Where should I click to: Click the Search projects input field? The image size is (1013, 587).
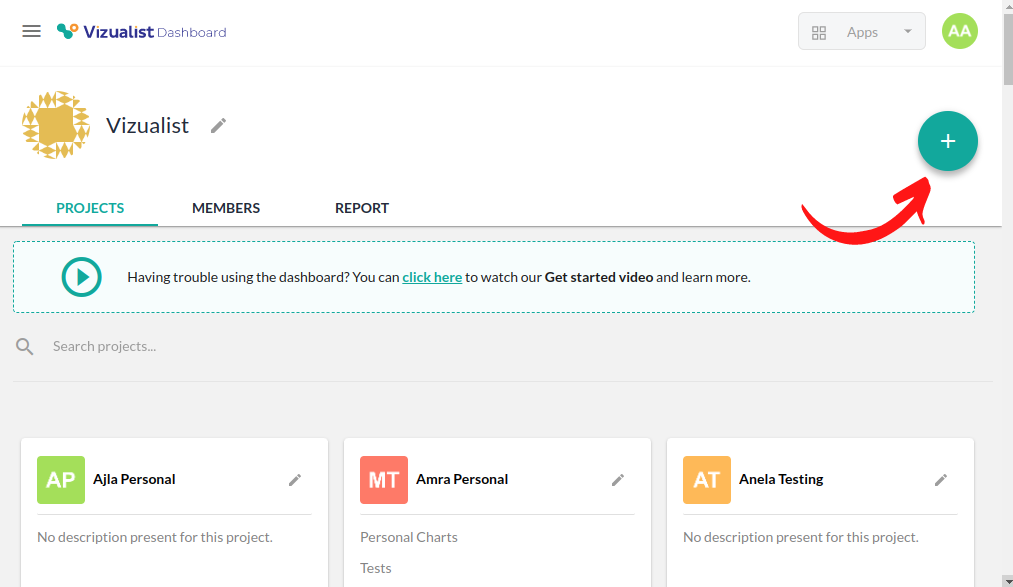300,347
